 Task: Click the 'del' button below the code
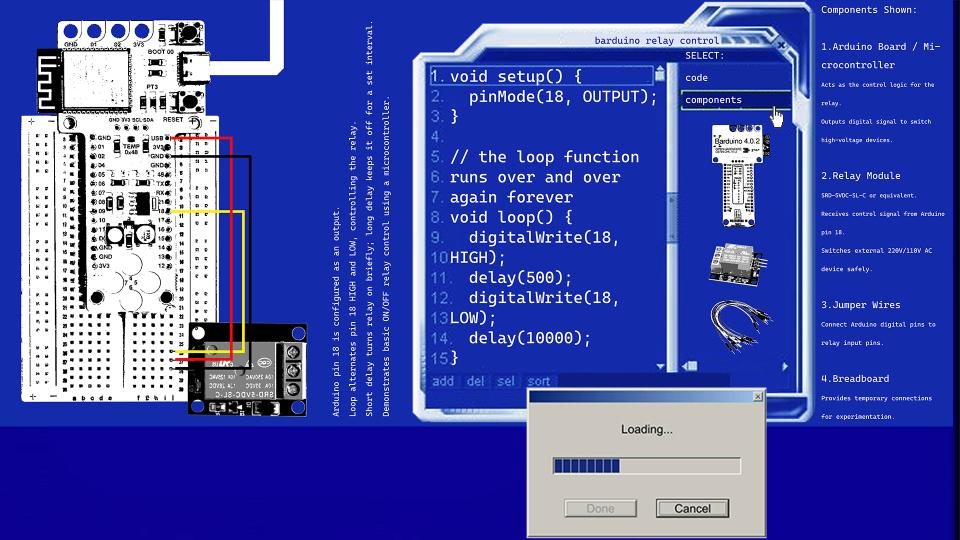475,381
